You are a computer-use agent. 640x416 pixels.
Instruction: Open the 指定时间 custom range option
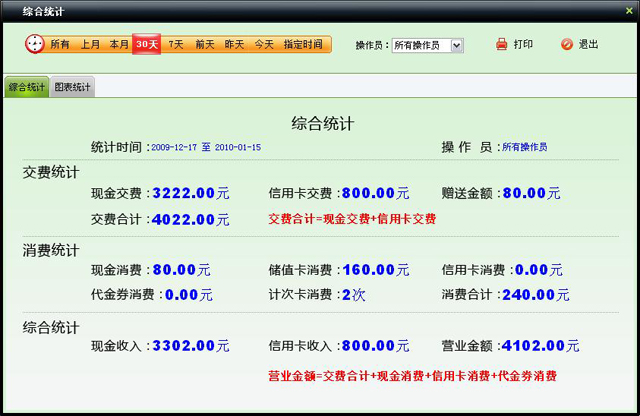(x=303, y=45)
